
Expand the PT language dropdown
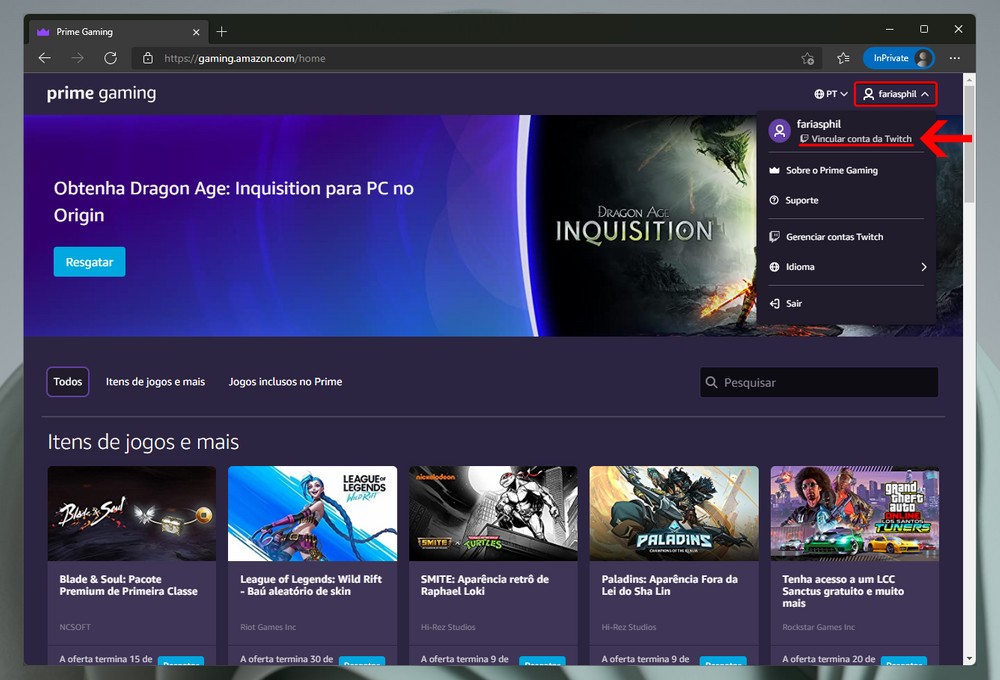point(831,94)
